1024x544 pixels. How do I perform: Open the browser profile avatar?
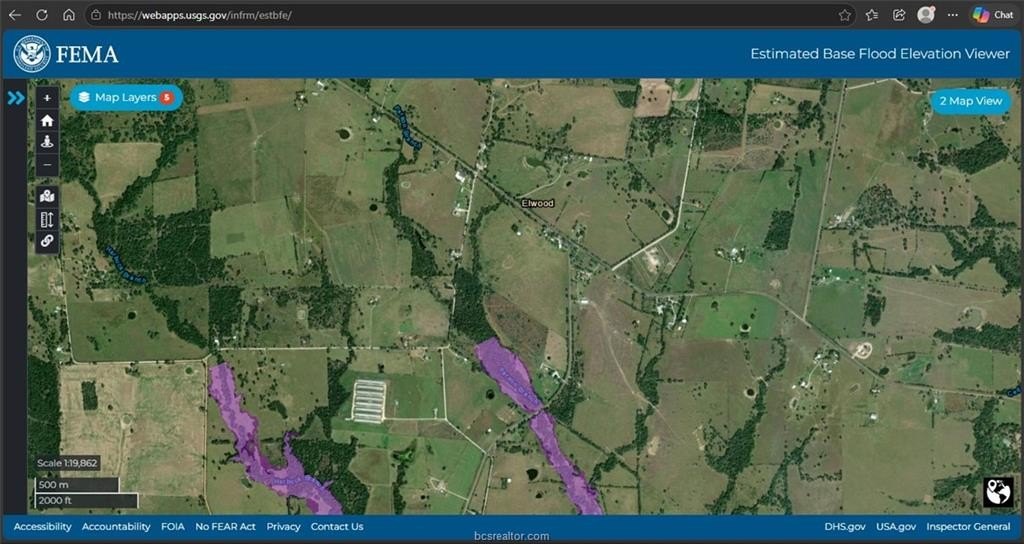tap(926, 14)
